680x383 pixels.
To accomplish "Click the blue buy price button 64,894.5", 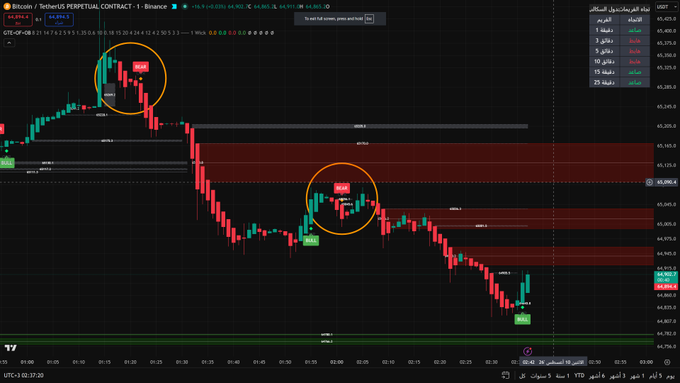I will pos(59,20).
